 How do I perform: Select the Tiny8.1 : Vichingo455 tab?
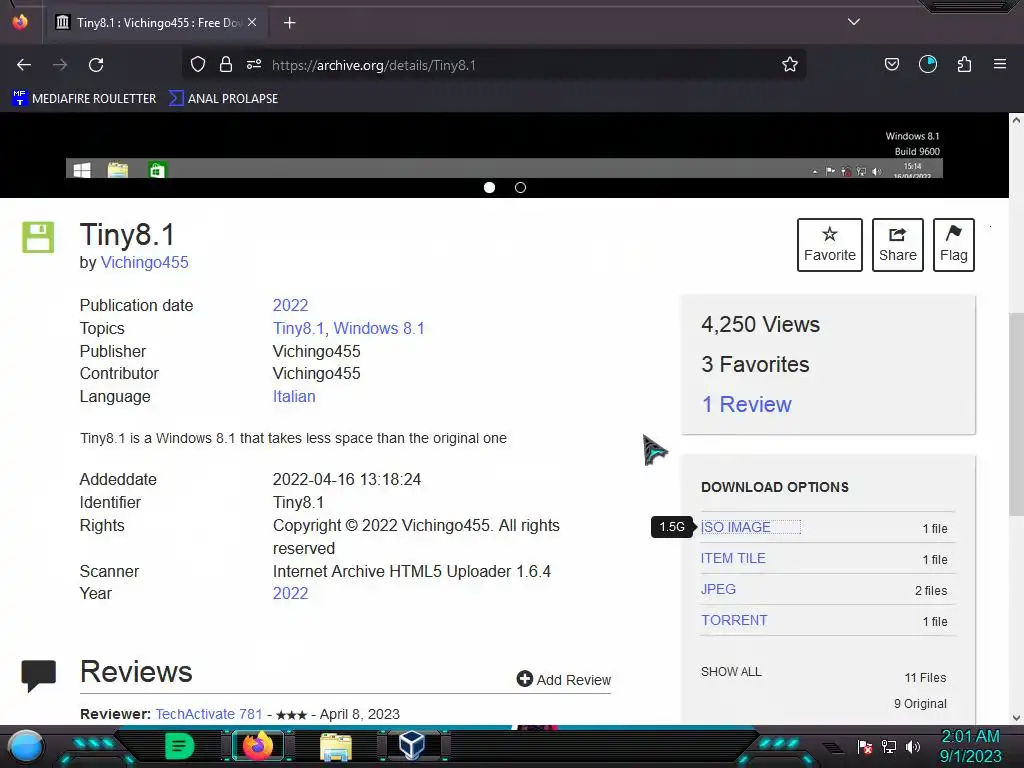pos(157,23)
